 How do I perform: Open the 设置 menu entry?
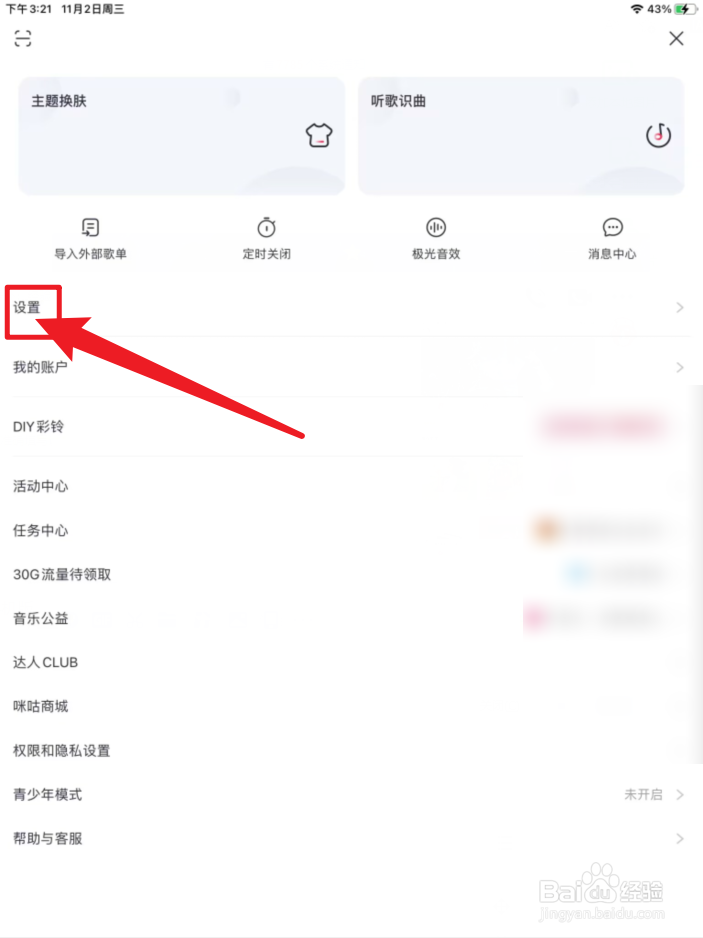coord(27,307)
